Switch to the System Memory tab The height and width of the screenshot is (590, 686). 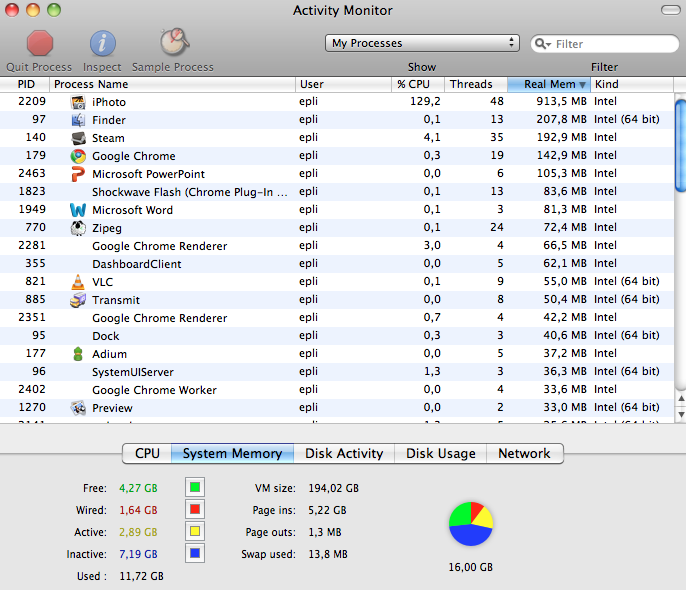coord(232,453)
